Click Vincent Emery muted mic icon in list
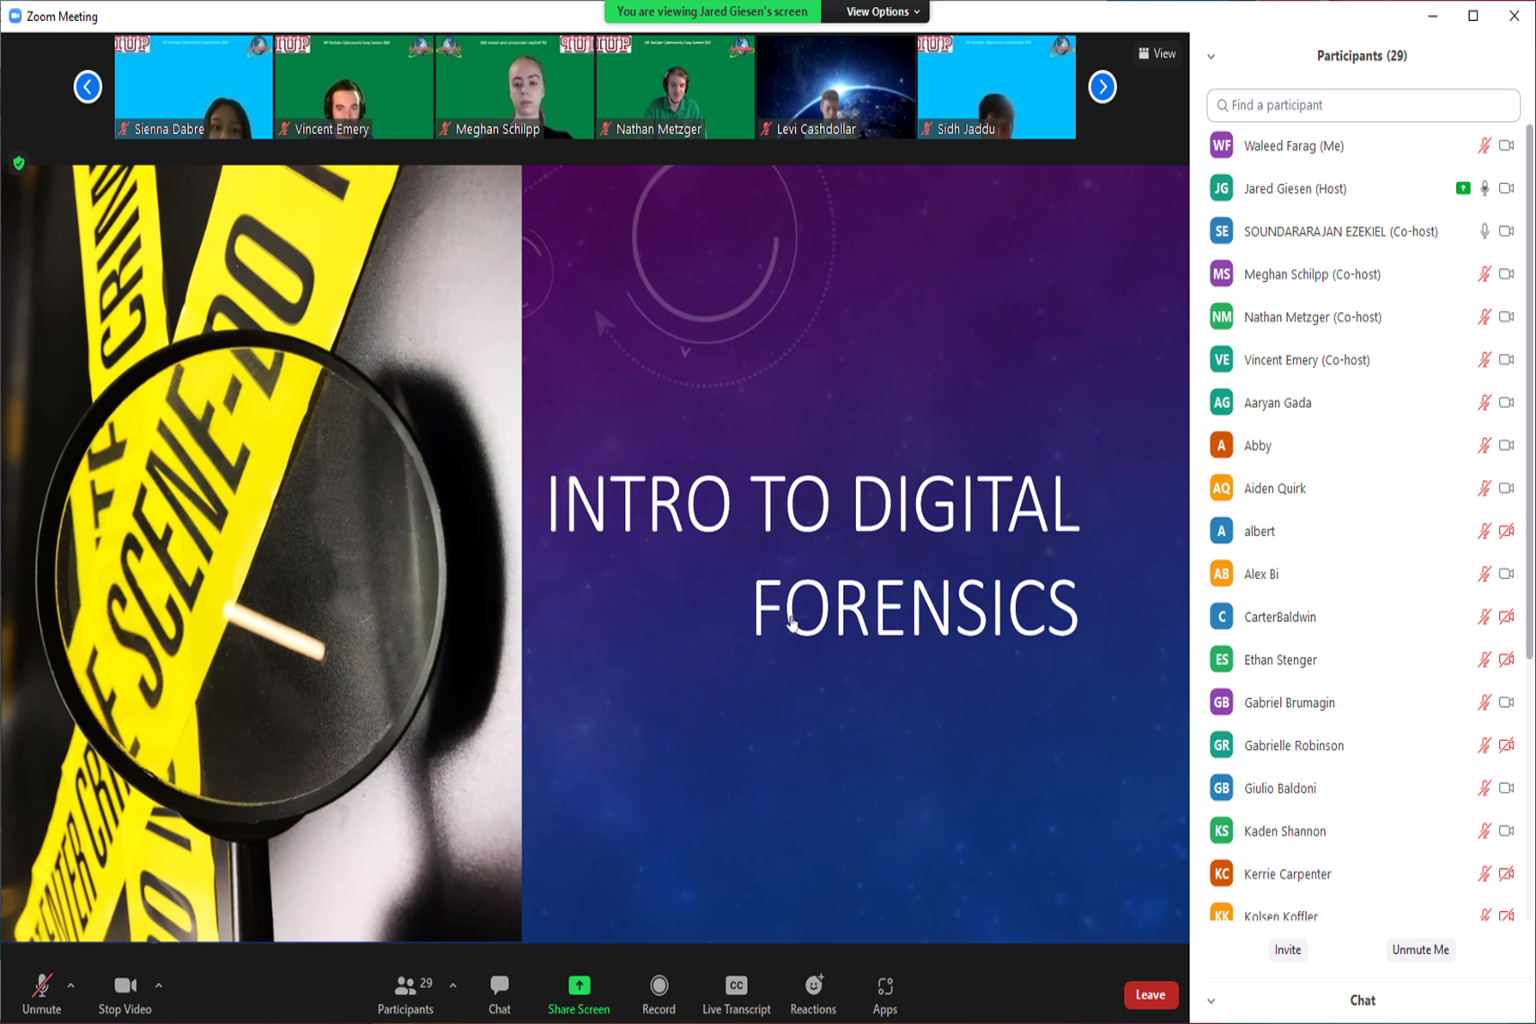This screenshot has height=1024, width=1536. (x=1485, y=360)
